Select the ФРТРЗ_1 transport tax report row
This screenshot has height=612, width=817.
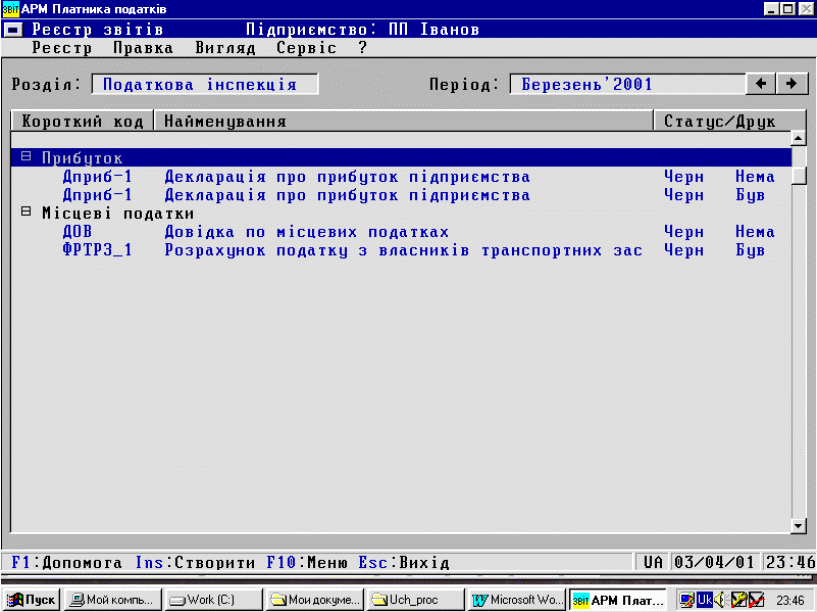350,250
